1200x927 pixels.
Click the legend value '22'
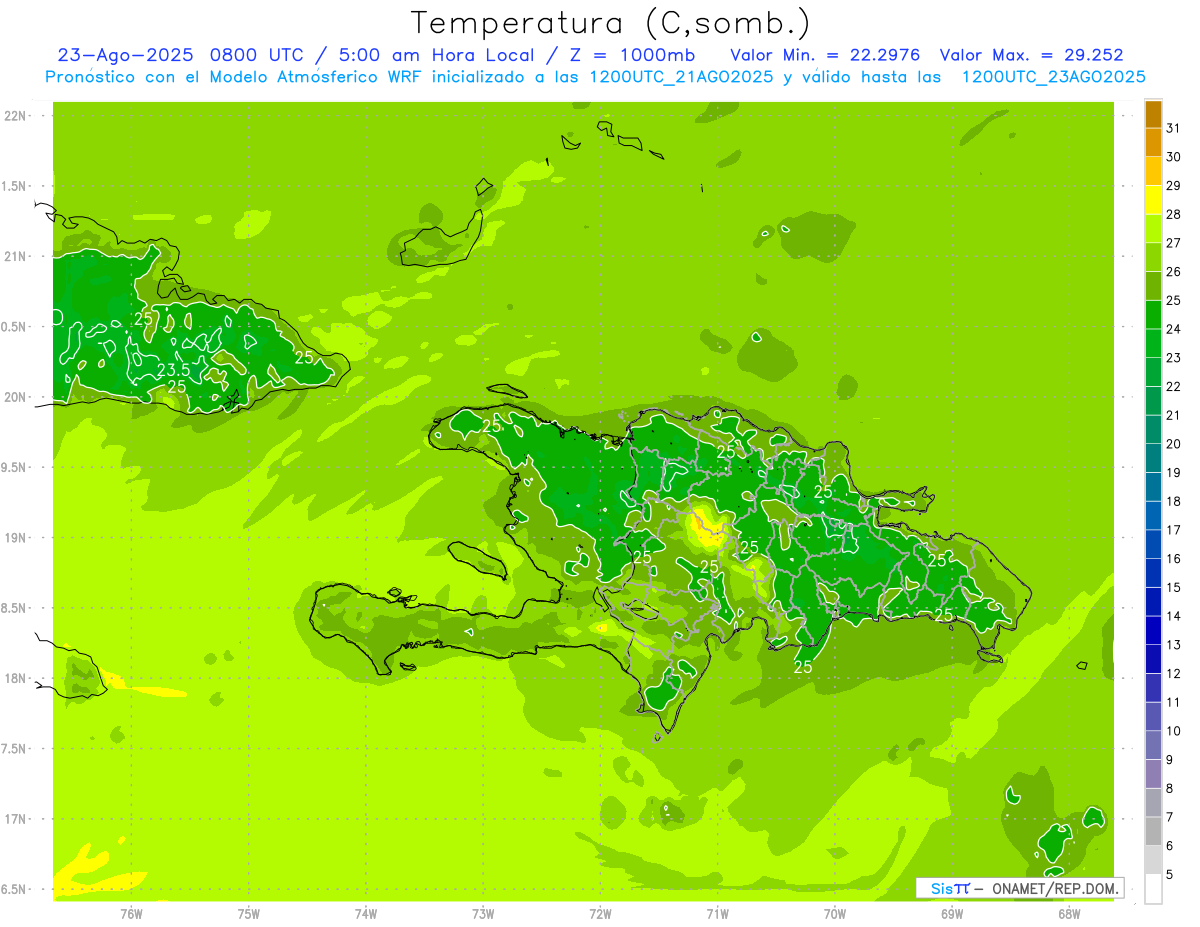(x=1174, y=386)
